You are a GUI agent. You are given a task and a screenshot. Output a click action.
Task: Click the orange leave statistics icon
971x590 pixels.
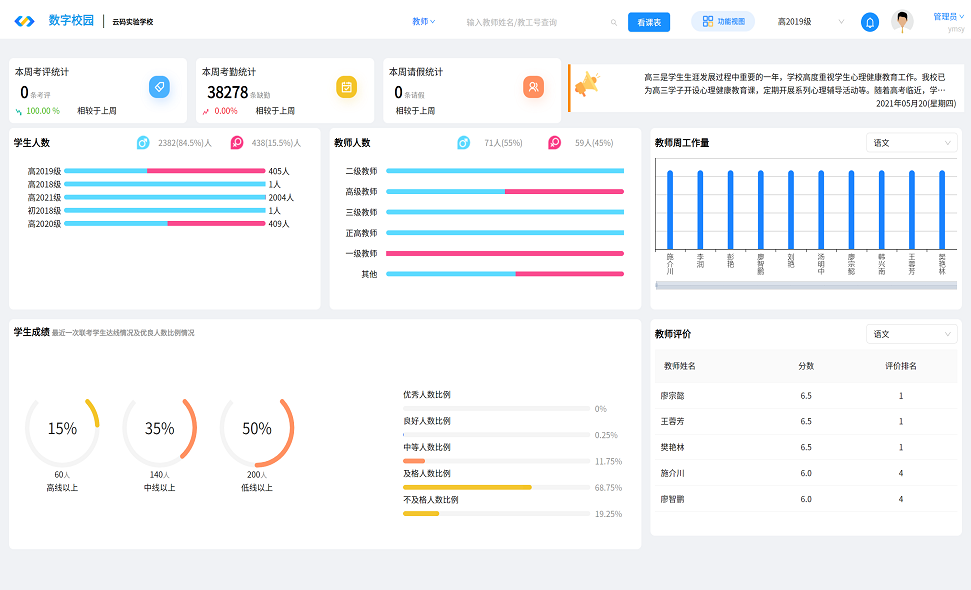tap(533, 88)
